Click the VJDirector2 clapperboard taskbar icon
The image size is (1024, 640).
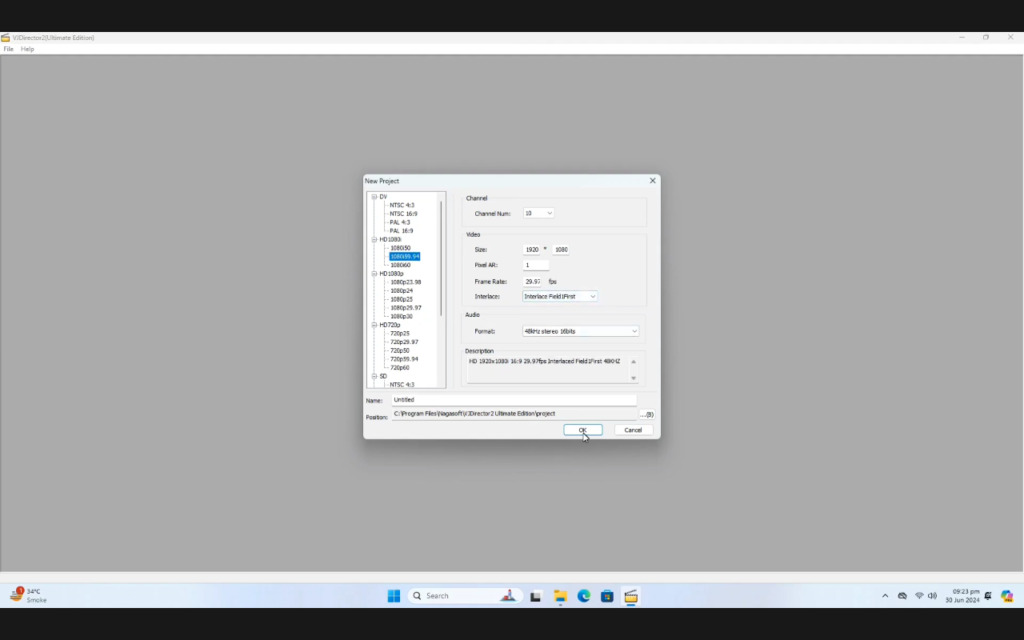coord(631,596)
